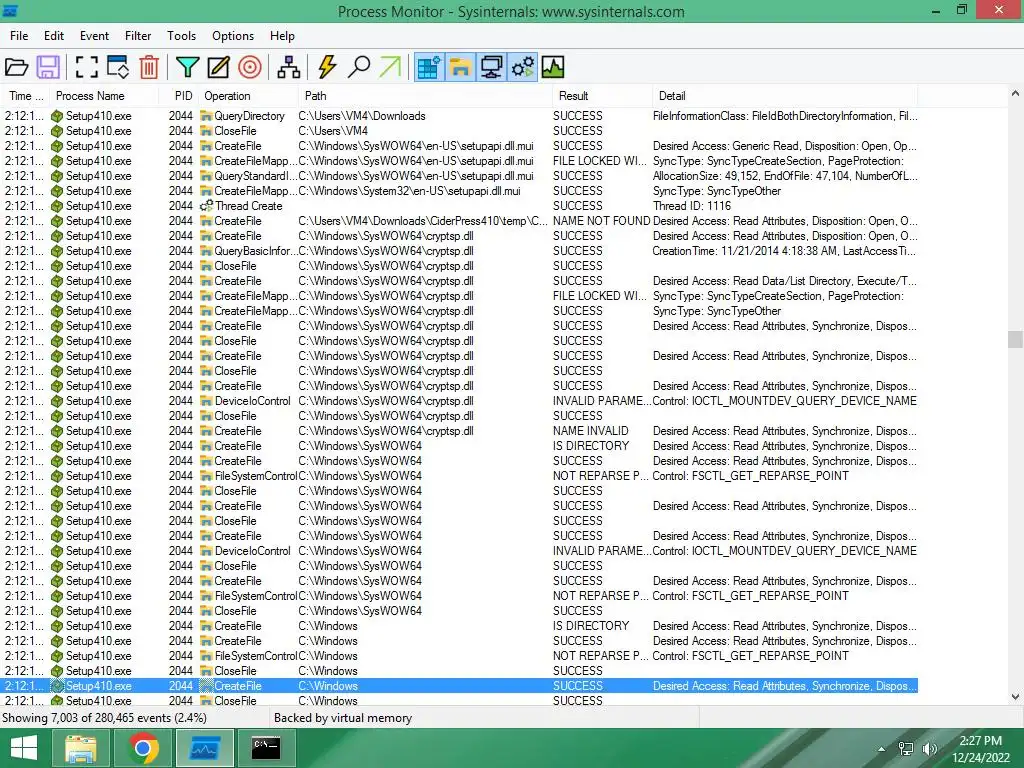Click the 2:27 PM clock in the taskbar

(980, 741)
